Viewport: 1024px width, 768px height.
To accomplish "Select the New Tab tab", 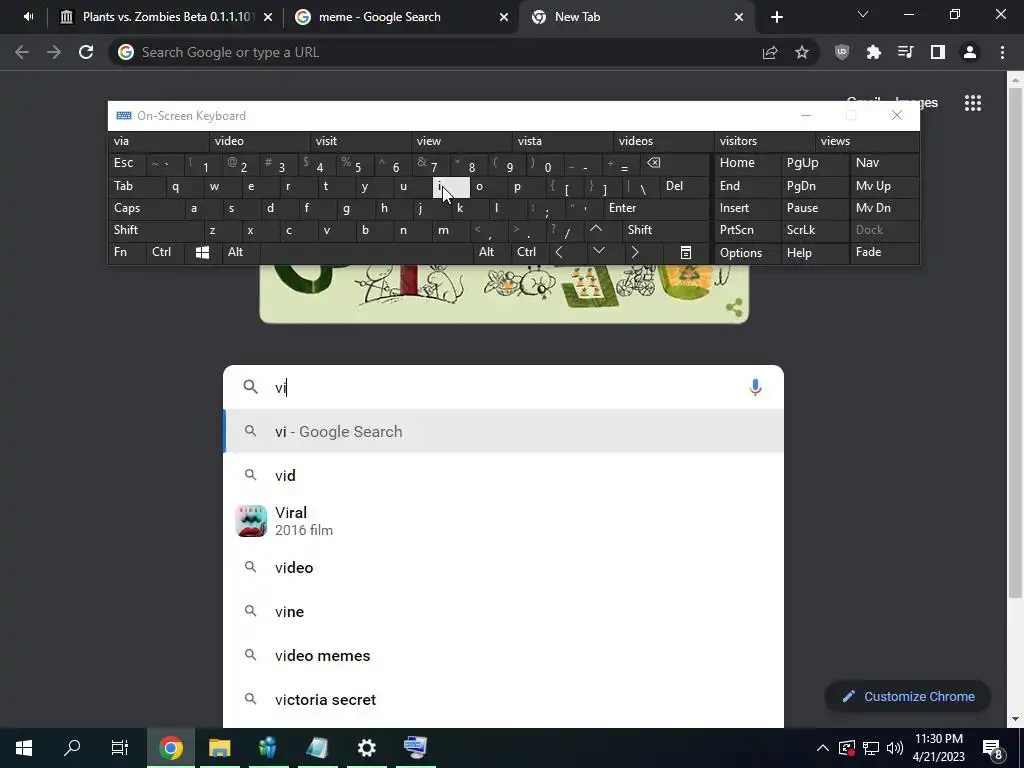I will (x=637, y=17).
